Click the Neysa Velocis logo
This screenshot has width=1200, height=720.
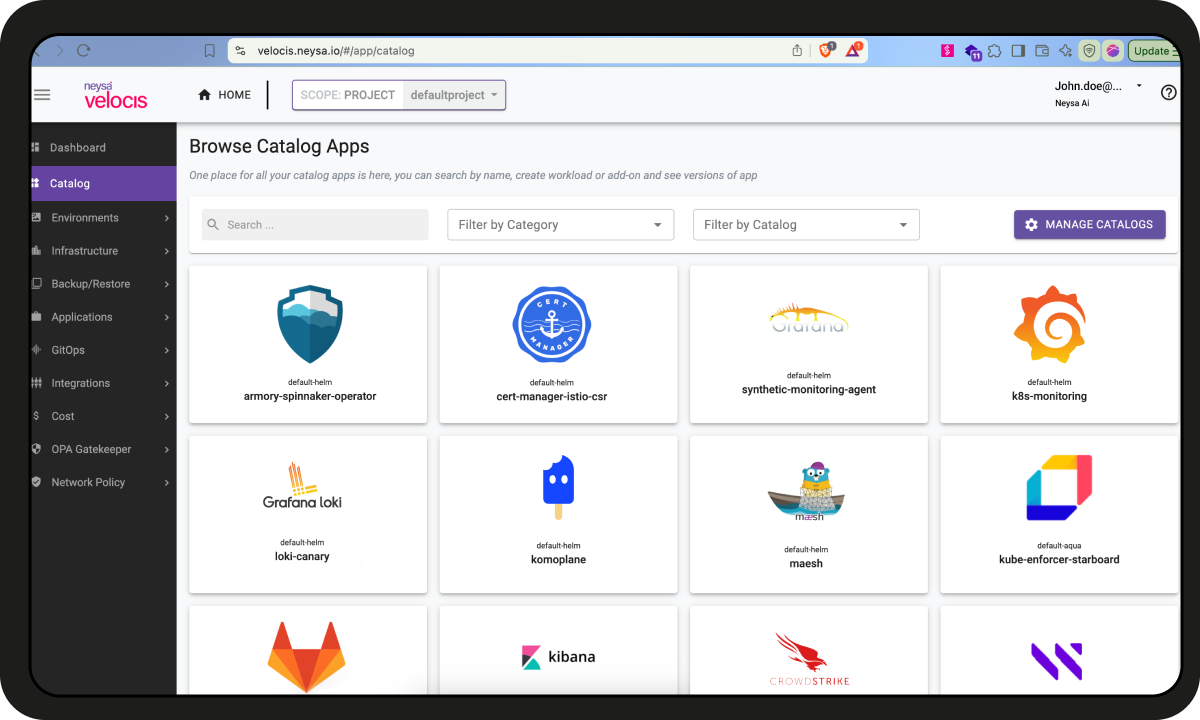tap(115, 95)
